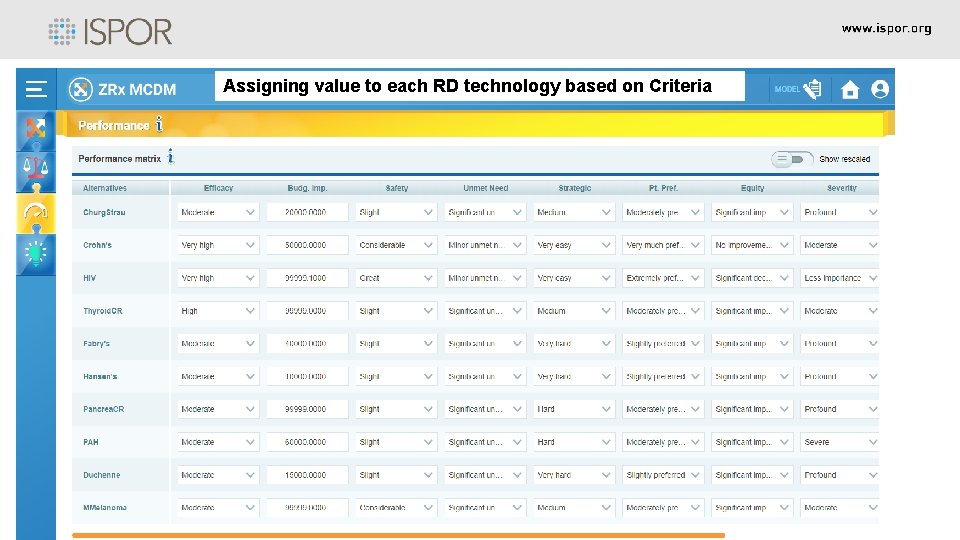
Task: Select the Crohn's alternative row label
Action: tap(97, 245)
